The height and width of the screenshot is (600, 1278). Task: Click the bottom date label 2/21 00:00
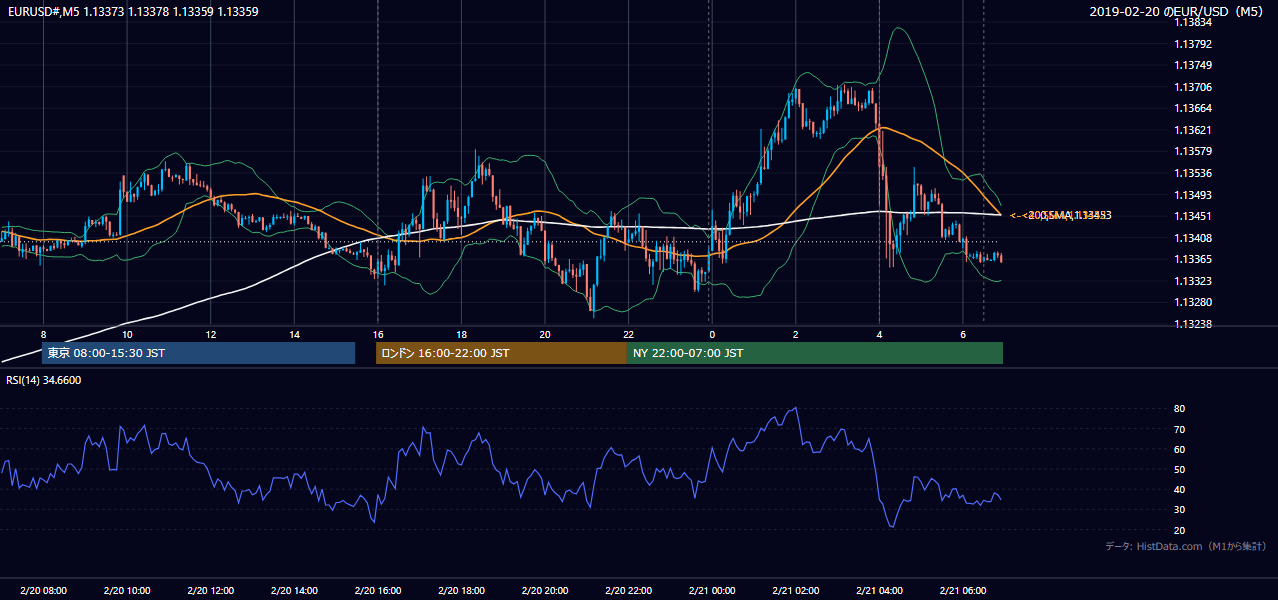click(712, 590)
